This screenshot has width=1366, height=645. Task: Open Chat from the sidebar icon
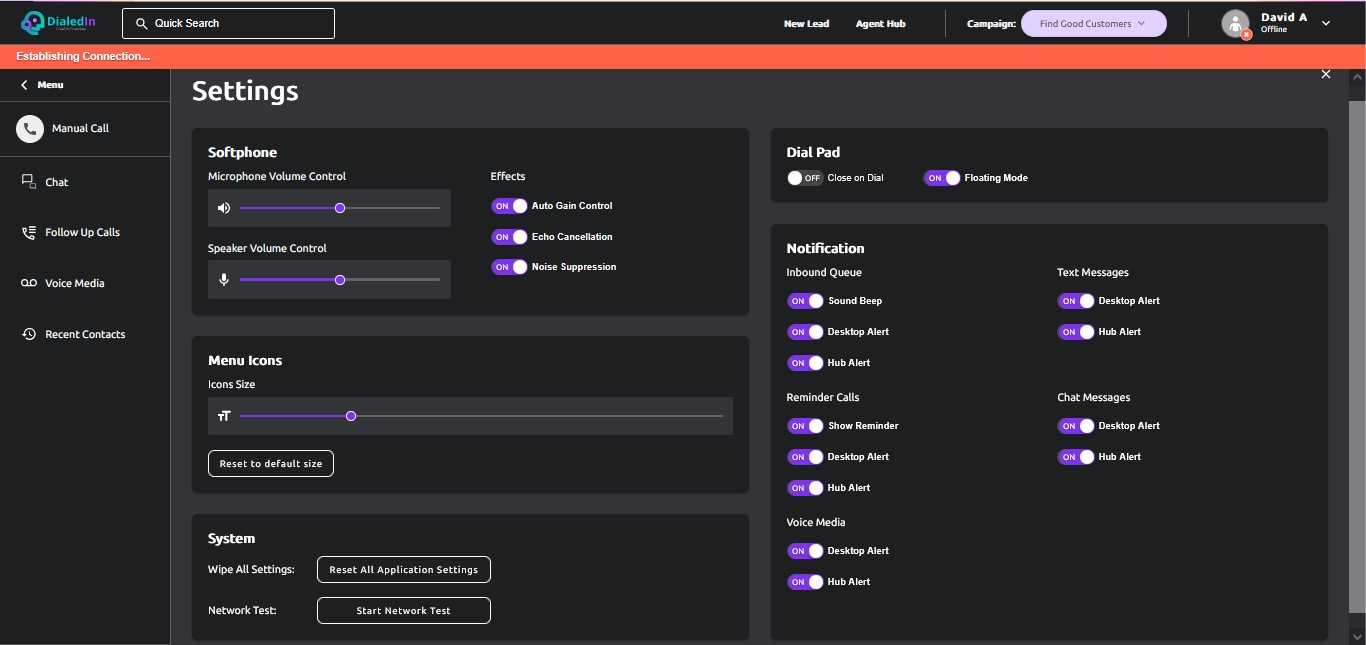pos(29,182)
